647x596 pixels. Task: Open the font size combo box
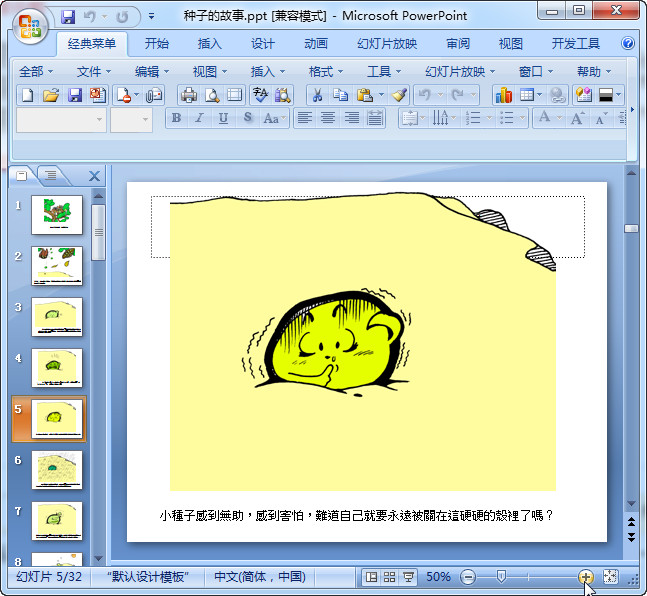[131, 120]
